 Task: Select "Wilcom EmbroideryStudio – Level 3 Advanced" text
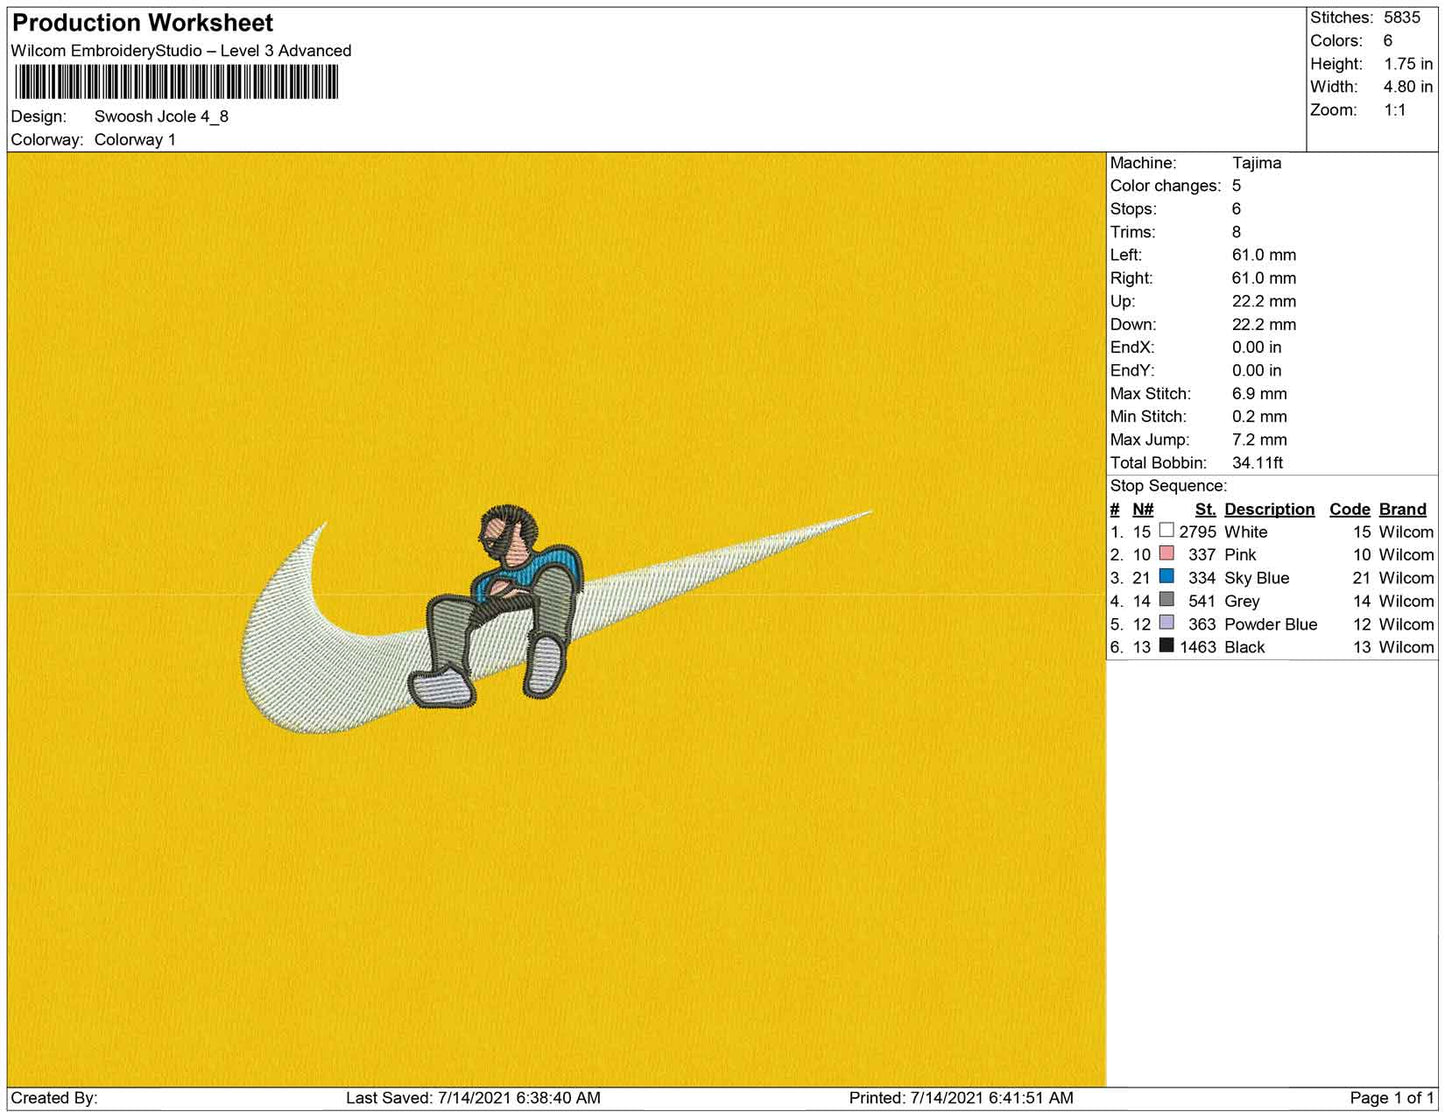[181, 51]
